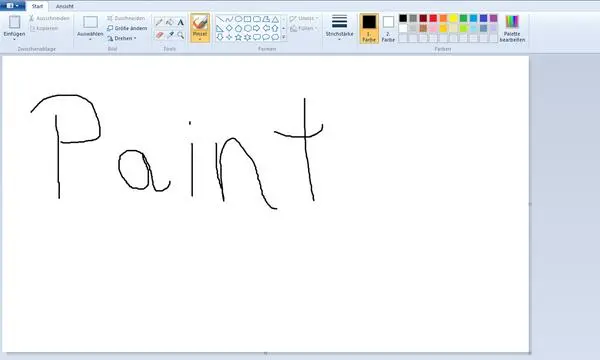
Task: Switch to the Ansicht ribbon tab
Action: click(x=65, y=6)
